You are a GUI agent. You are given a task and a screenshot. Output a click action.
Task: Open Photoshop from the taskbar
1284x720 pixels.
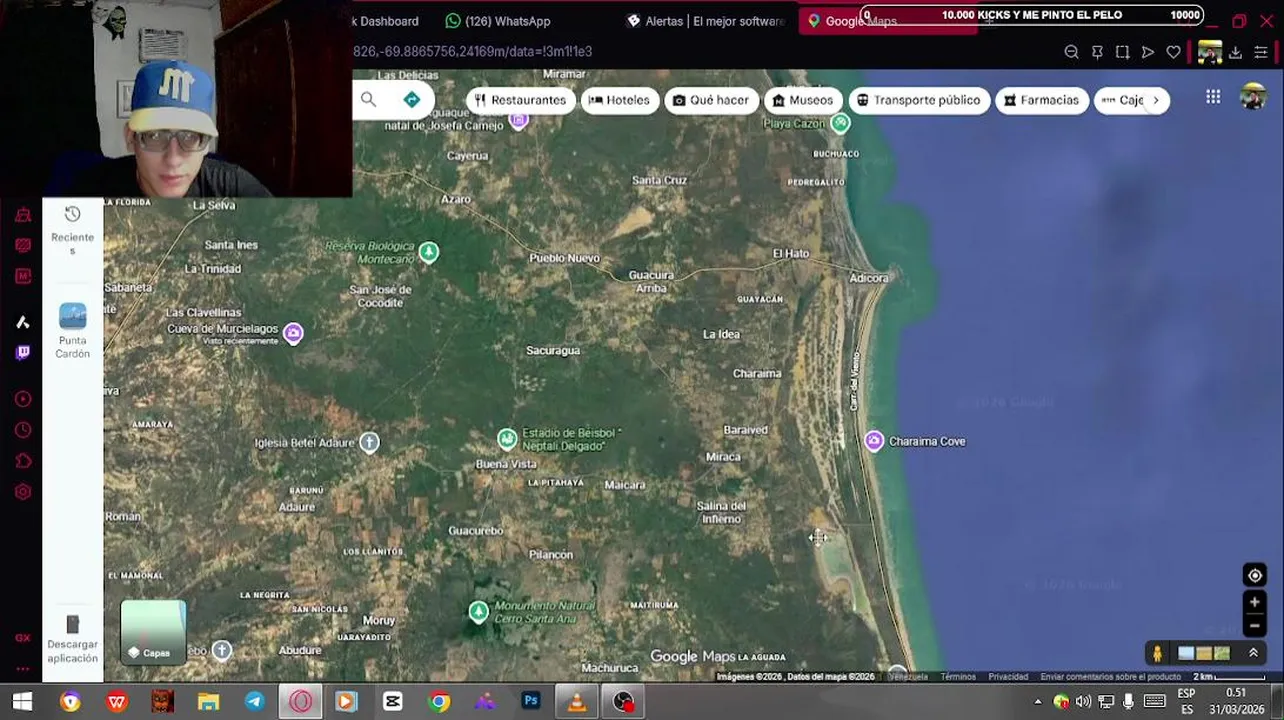click(531, 702)
